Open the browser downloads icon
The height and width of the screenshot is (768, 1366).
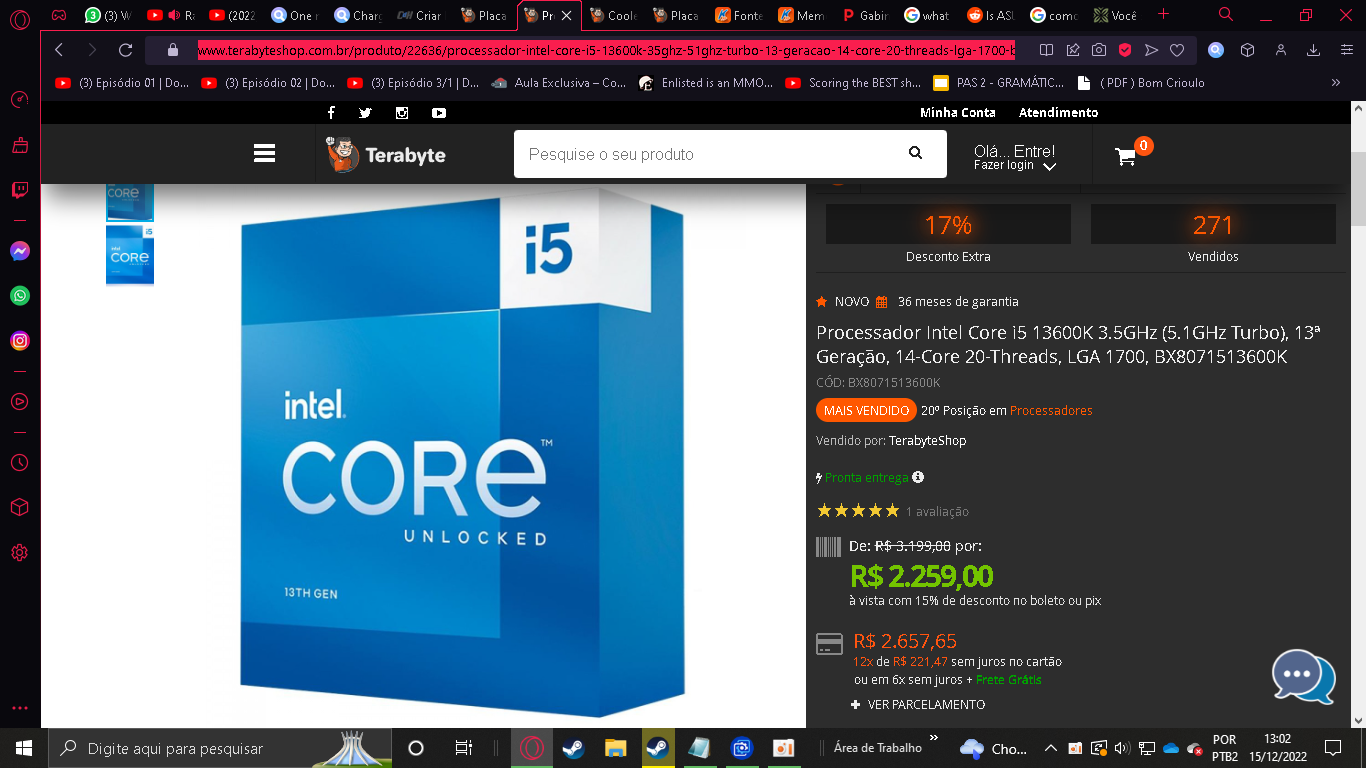(x=1314, y=50)
